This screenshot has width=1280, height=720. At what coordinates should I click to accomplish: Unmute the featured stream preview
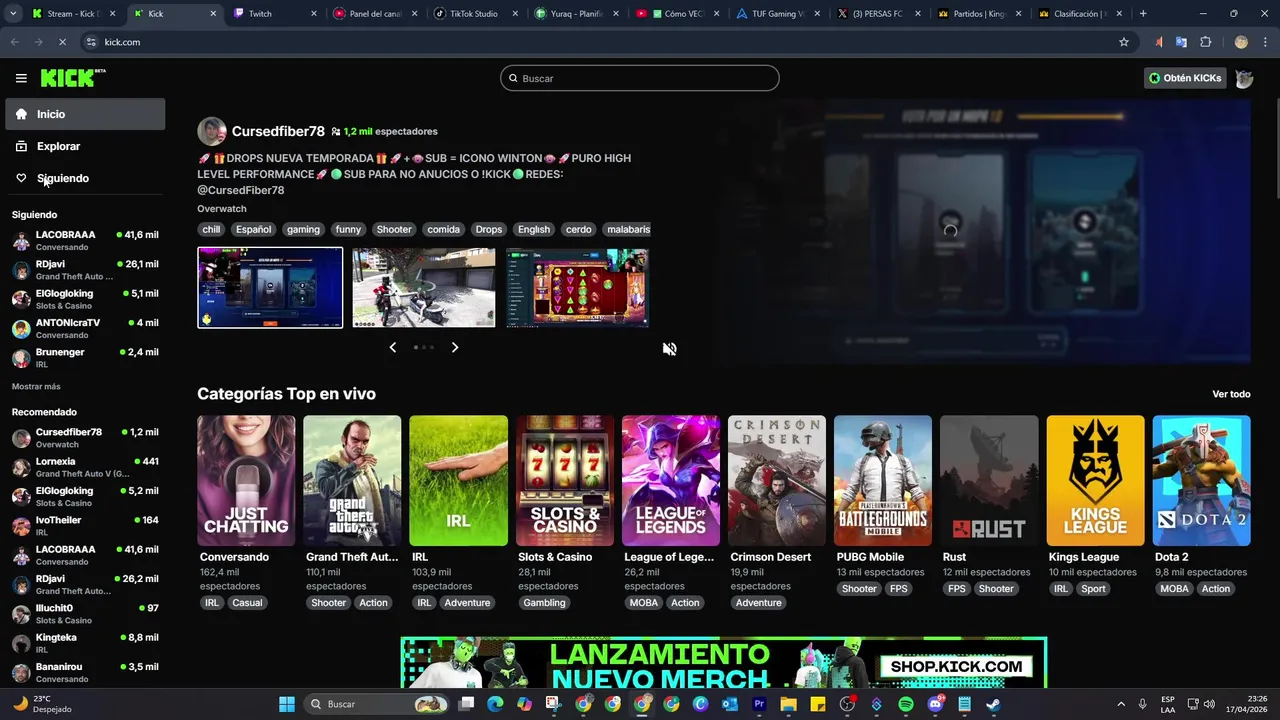click(670, 349)
